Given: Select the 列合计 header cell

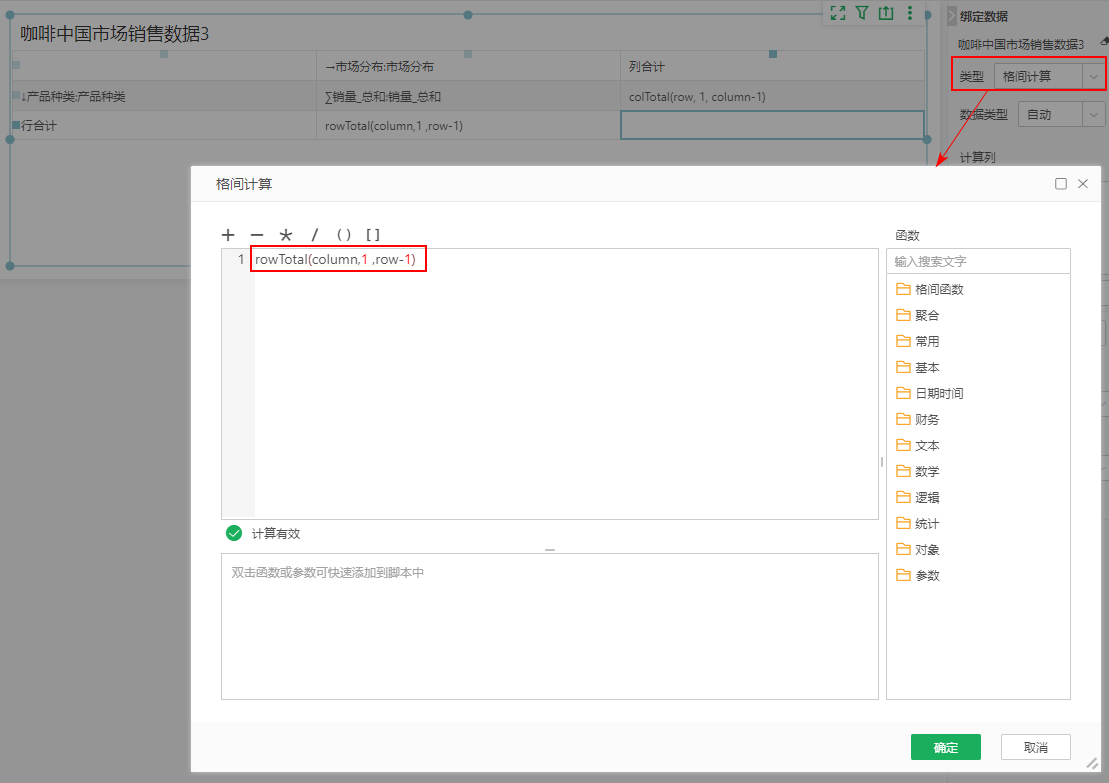Looking at the screenshot, I should 772,66.
